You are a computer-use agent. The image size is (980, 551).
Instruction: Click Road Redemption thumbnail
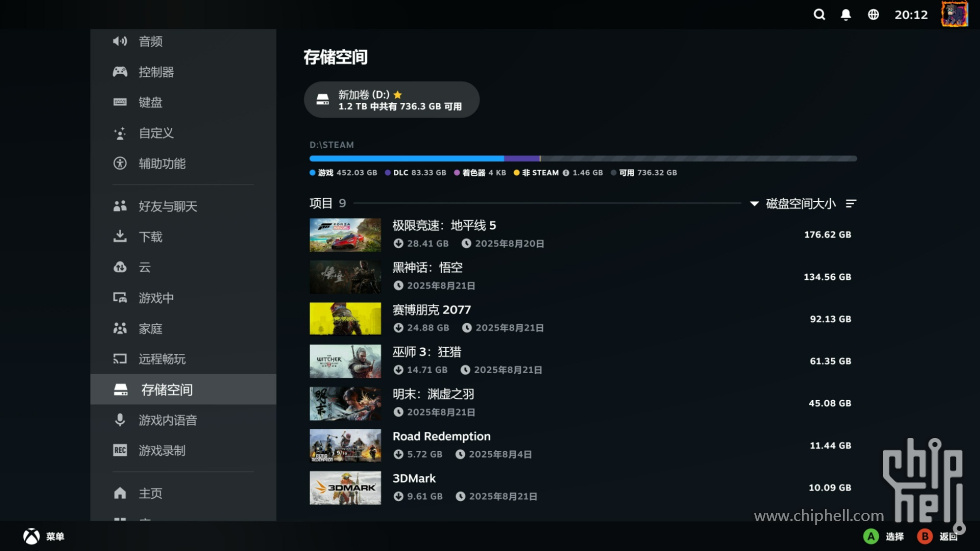click(x=345, y=445)
